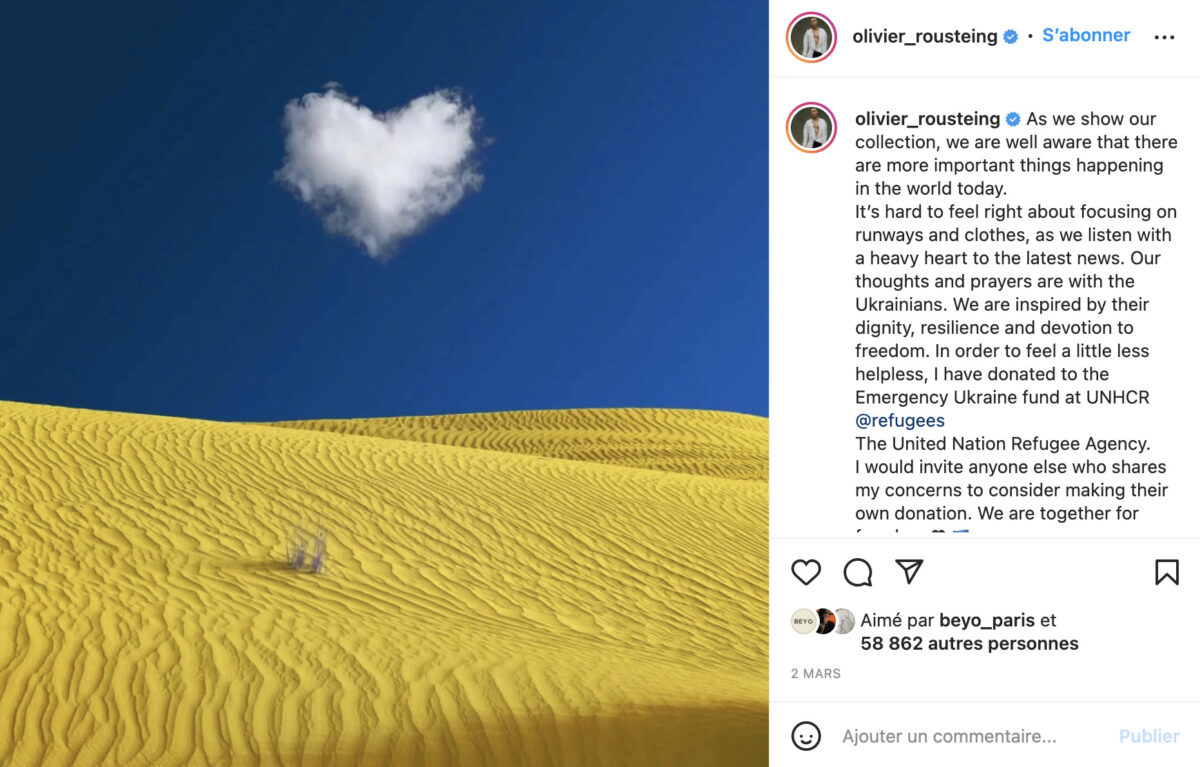The height and width of the screenshot is (767, 1200).
Task: Save post with the bookmark icon
Action: [x=1166, y=572]
